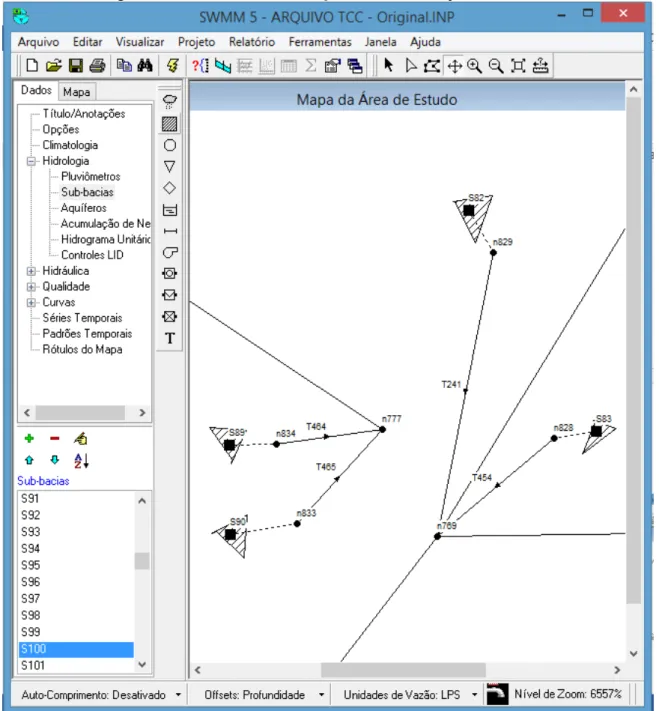The height and width of the screenshot is (711, 659).
Task: Click the Run Simulation lightning icon
Action: (172, 66)
